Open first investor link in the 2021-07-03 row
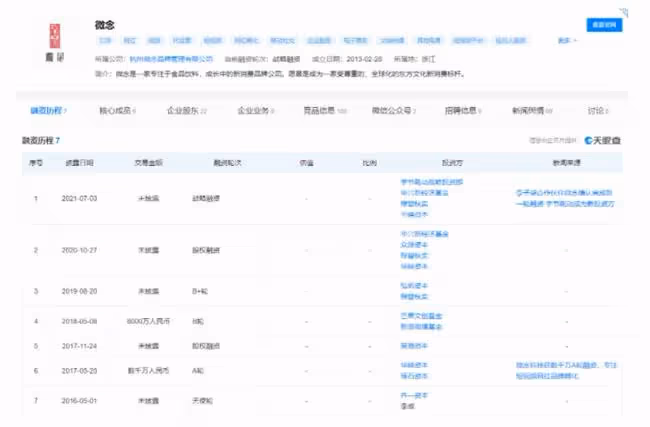 coord(432,182)
